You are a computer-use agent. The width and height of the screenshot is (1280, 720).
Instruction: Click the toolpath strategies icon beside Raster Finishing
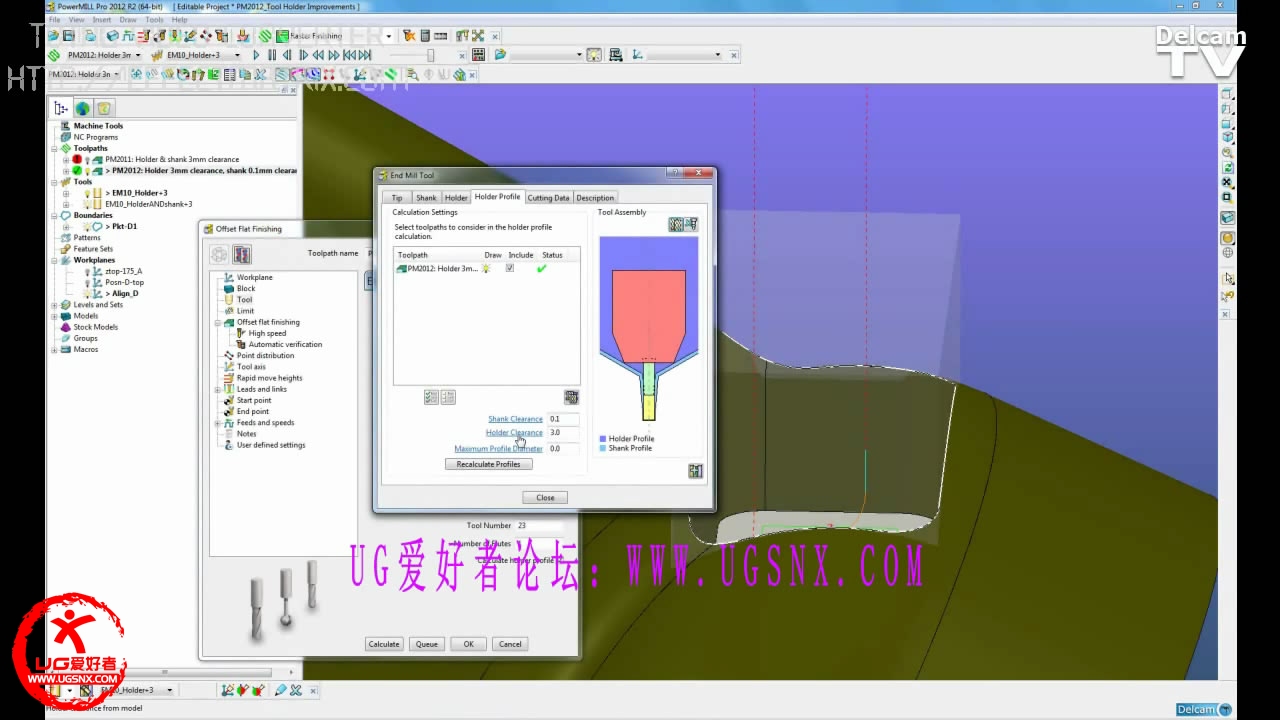(265, 36)
